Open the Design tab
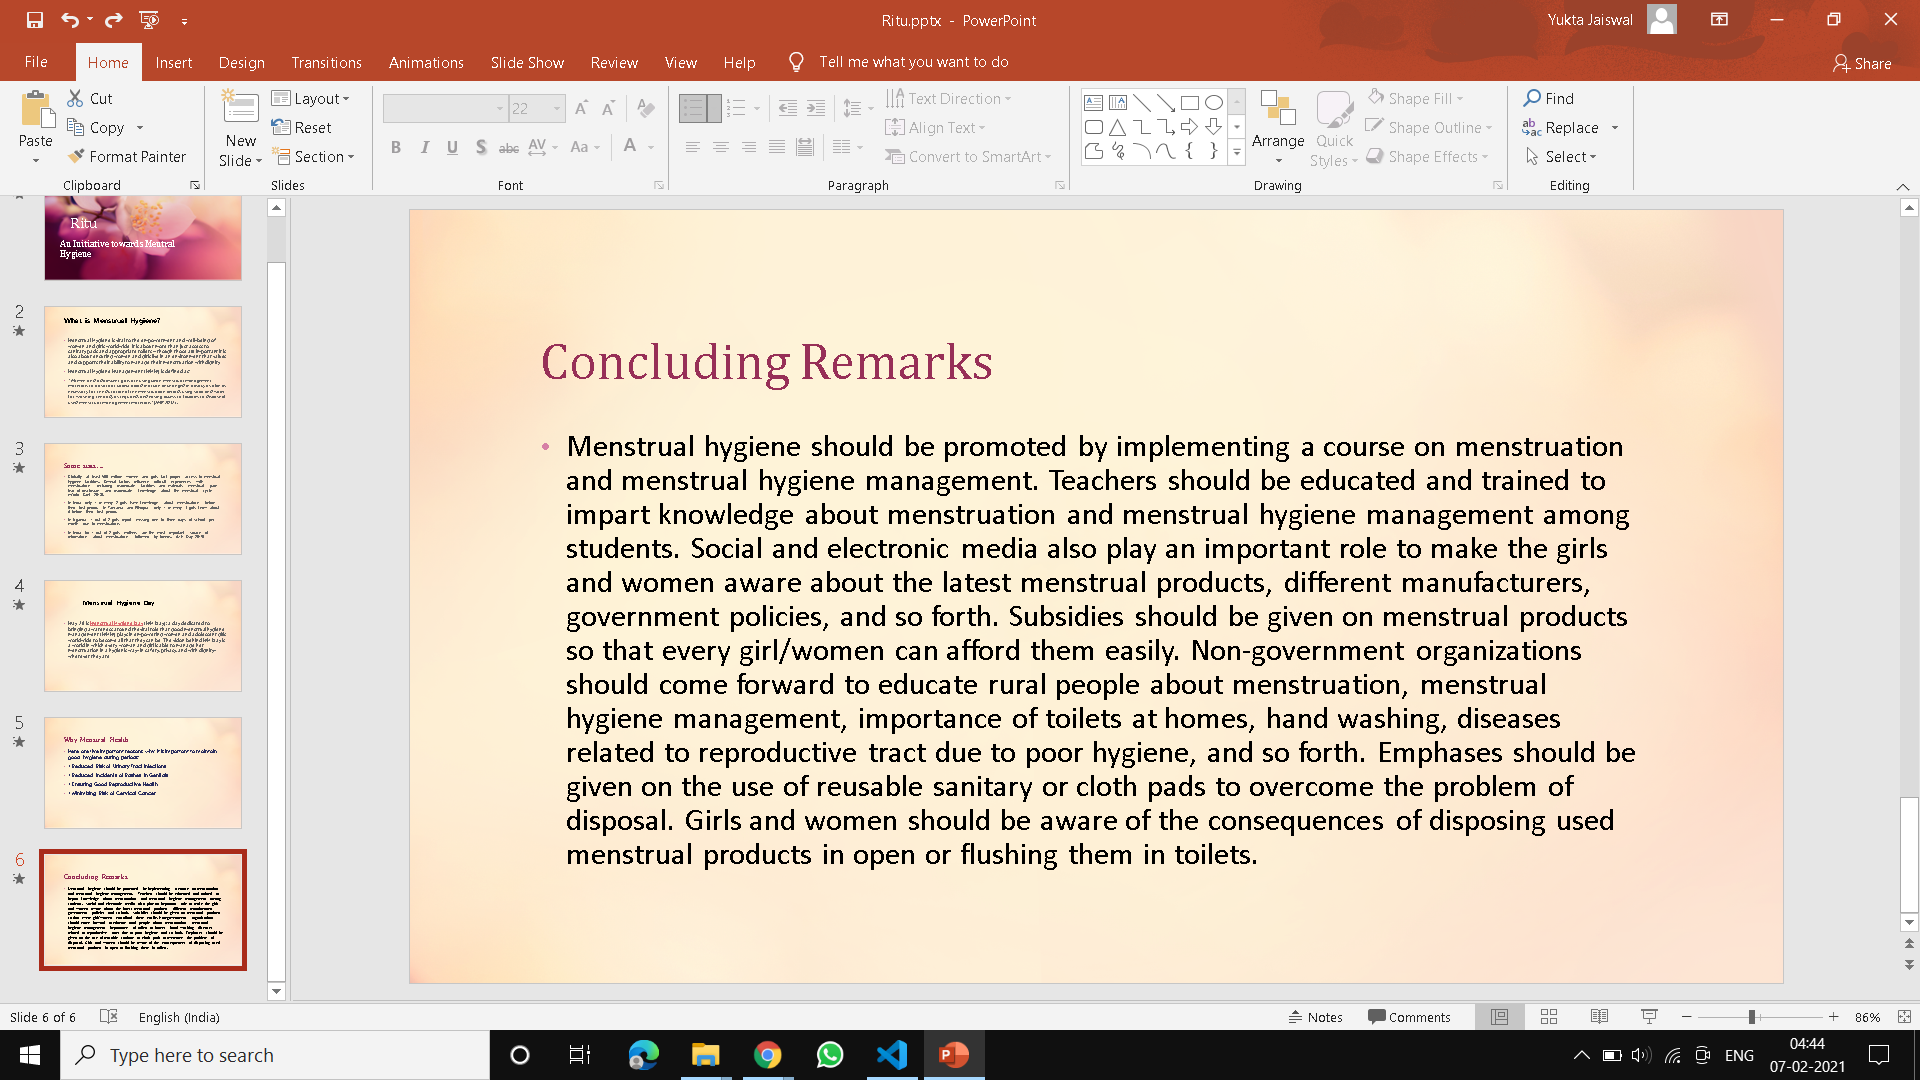The width and height of the screenshot is (1920, 1080). pos(241,62)
